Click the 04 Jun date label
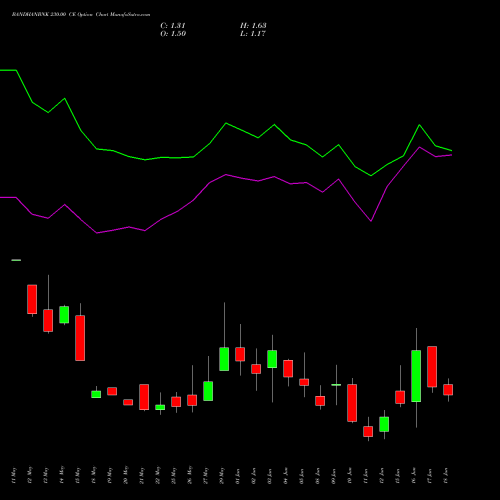 (x=286, y=476)
